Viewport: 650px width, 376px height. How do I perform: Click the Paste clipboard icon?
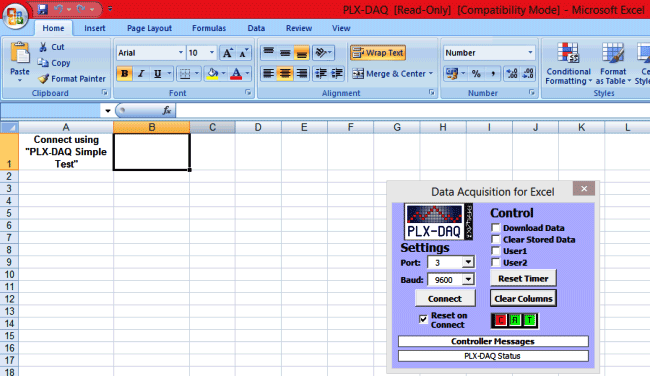(x=19, y=53)
